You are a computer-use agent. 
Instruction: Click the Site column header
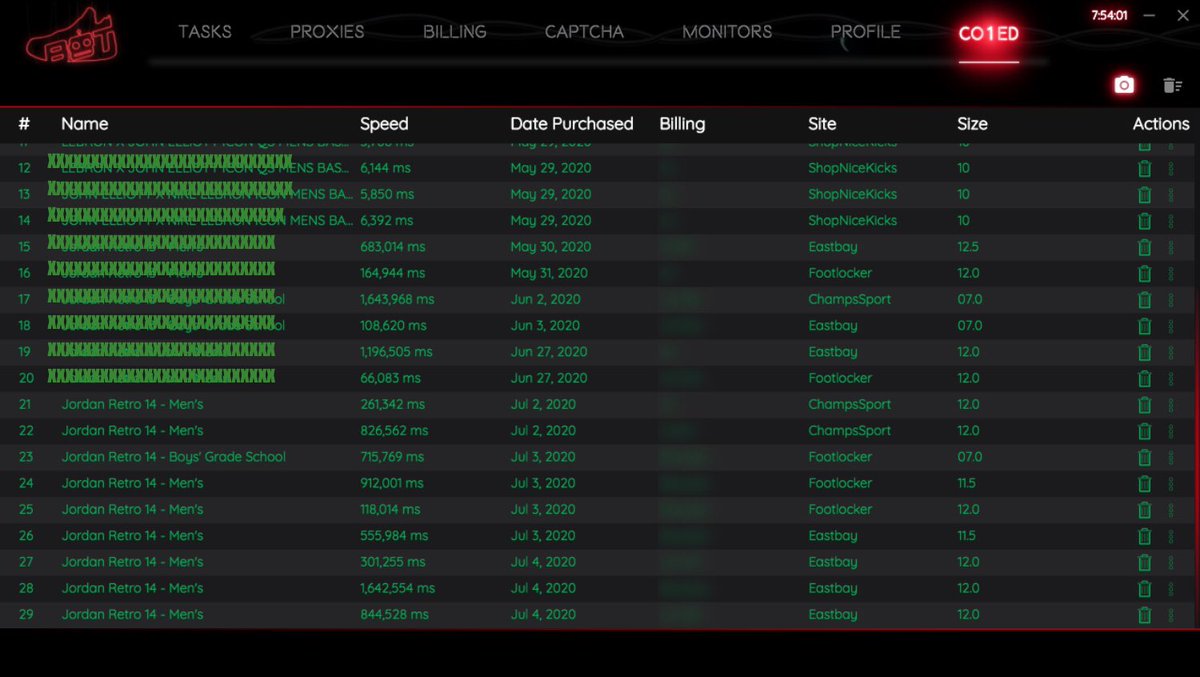coord(822,124)
